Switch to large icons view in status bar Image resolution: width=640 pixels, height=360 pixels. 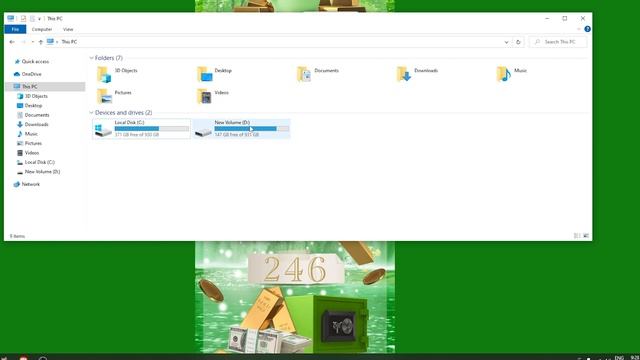(x=586, y=236)
